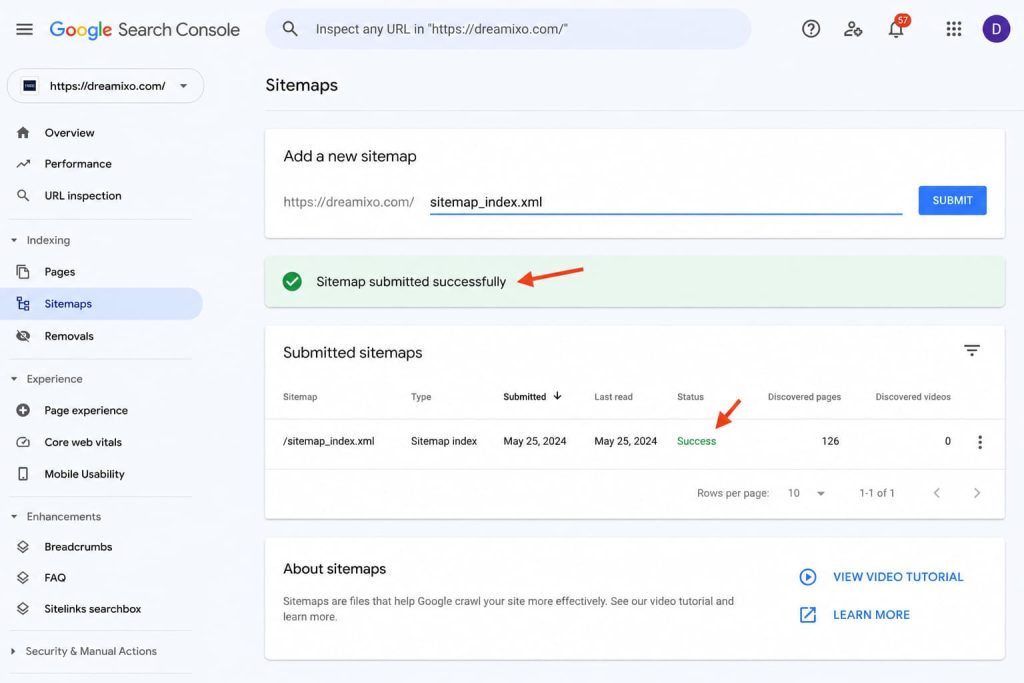Image resolution: width=1024 pixels, height=683 pixels.
Task: Open the Google apps grid icon
Action: click(953, 29)
